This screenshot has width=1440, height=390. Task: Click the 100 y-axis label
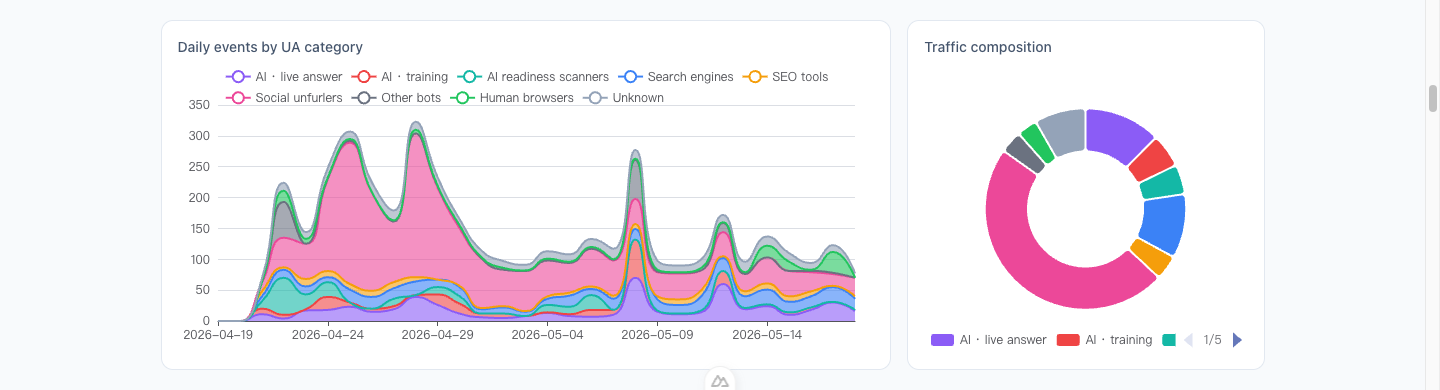pos(198,260)
